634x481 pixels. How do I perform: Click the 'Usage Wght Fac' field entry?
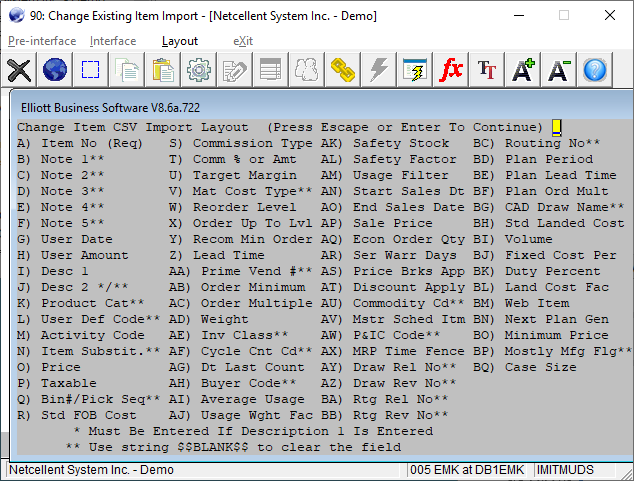(241, 416)
